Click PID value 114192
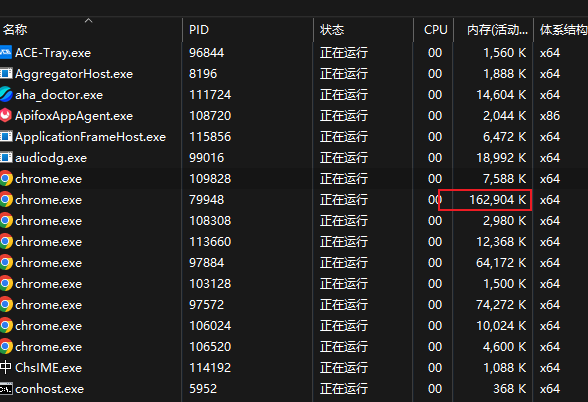 tap(210, 368)
